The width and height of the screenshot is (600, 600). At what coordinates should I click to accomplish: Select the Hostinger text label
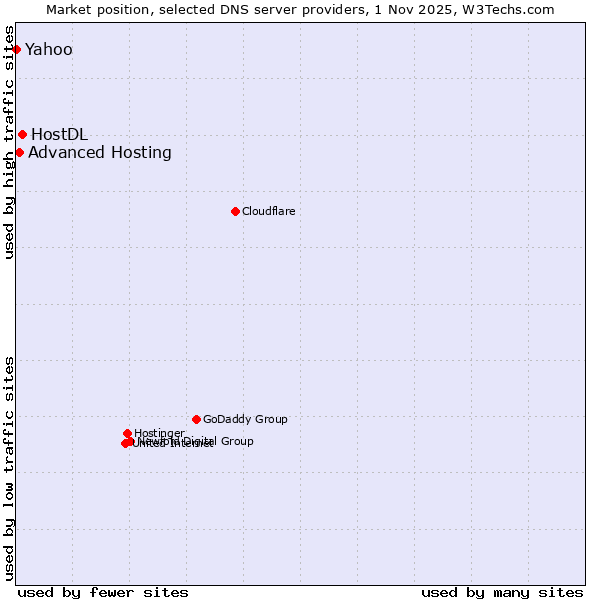click(159, 433)
